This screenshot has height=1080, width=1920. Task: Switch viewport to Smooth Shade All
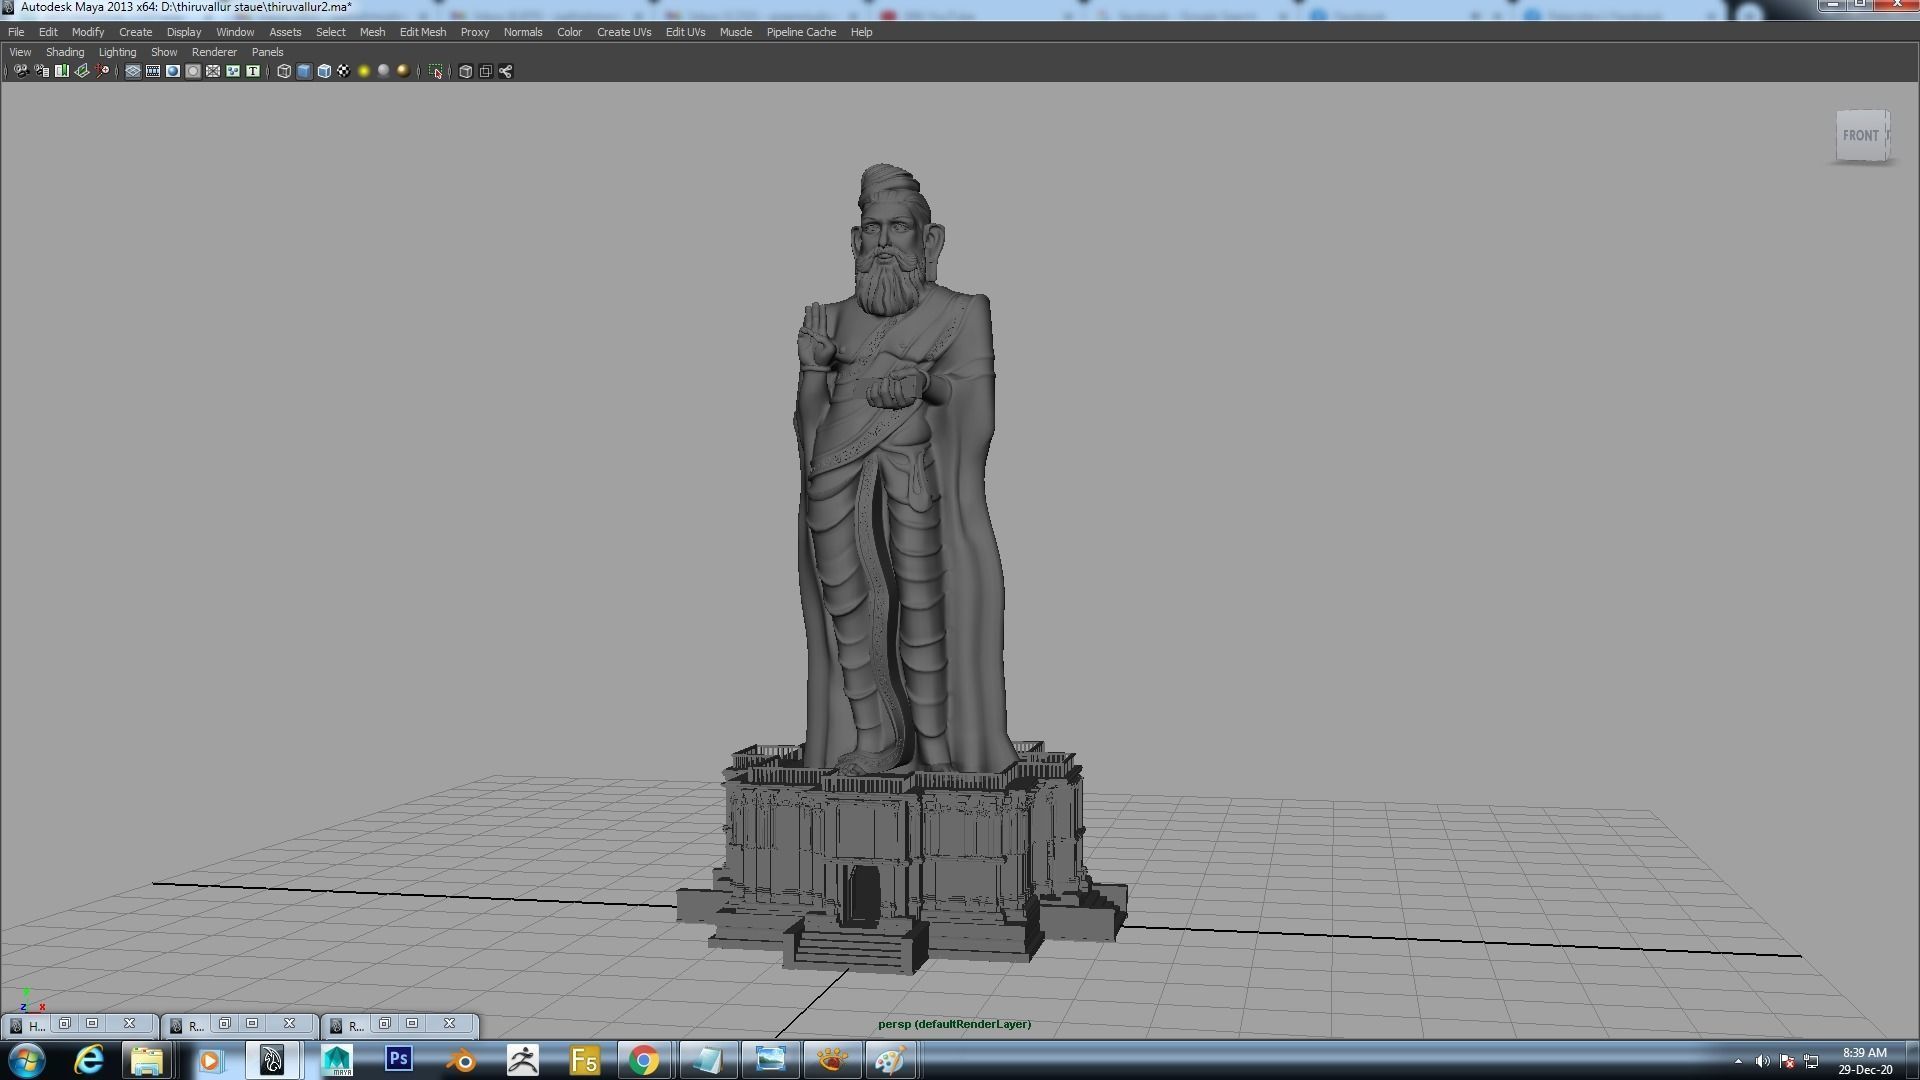coord(304,71)
